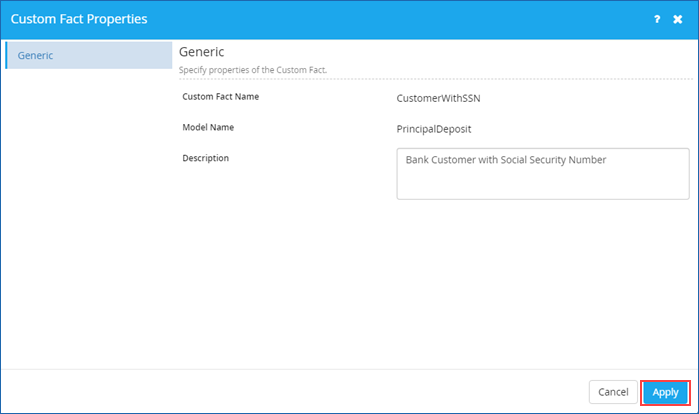This screenshot has width=699, height=414.
Task: Click the Generic section heading
Action: click(x=201, y=52)
